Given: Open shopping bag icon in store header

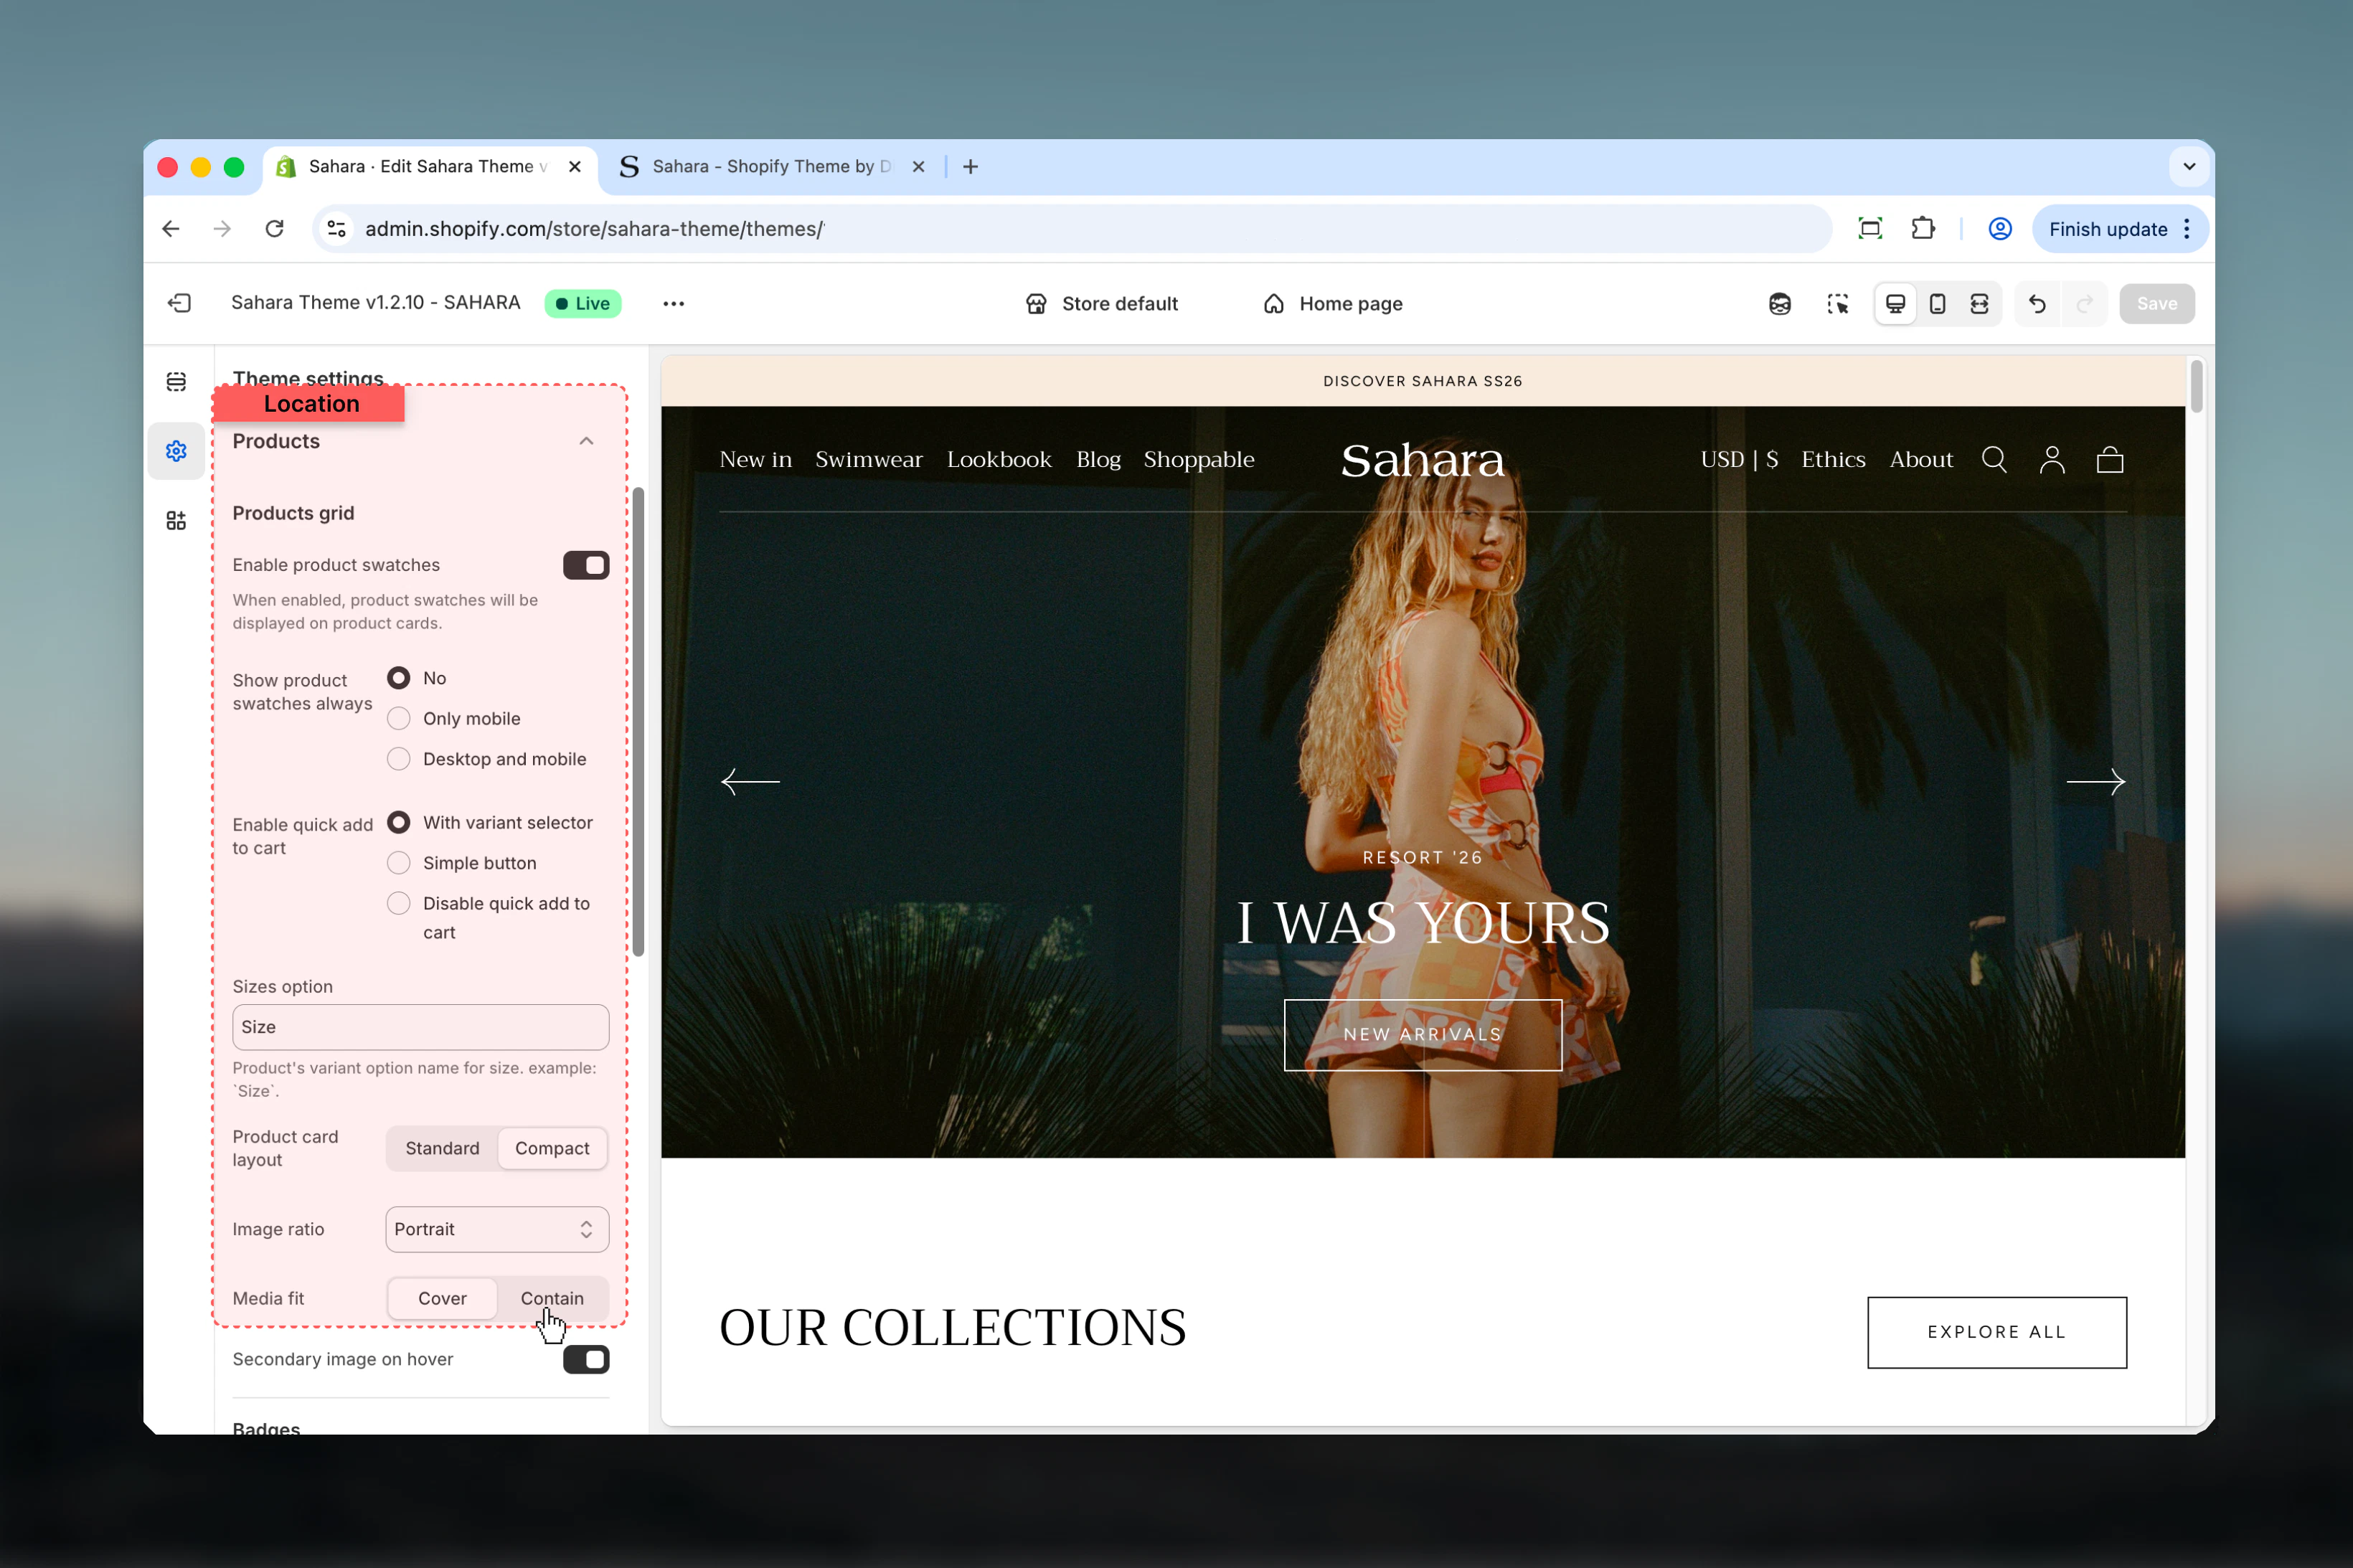Looking at the screenshot, I should click(x=2110, y=459).
